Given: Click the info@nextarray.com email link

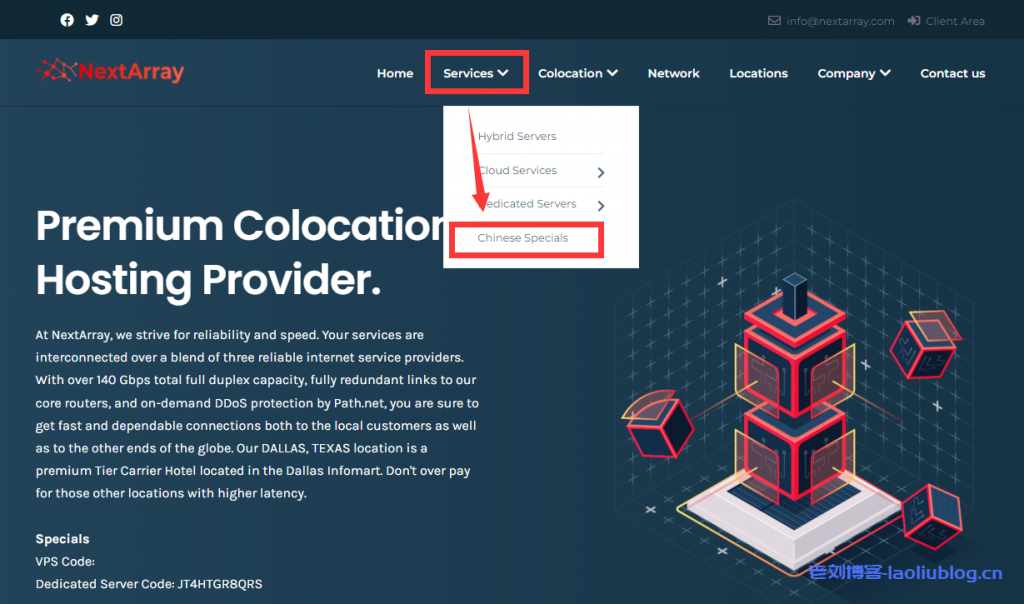Looking at the screenshot, I should click(840, 21).
